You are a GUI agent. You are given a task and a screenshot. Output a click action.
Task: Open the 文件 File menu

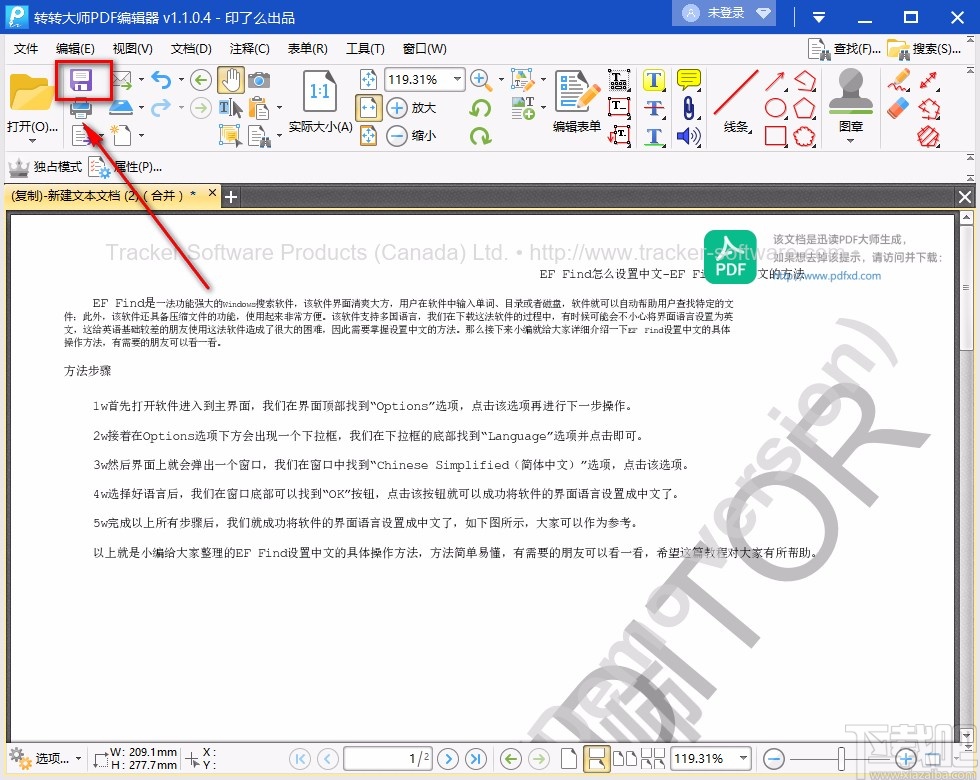point(26,49)
